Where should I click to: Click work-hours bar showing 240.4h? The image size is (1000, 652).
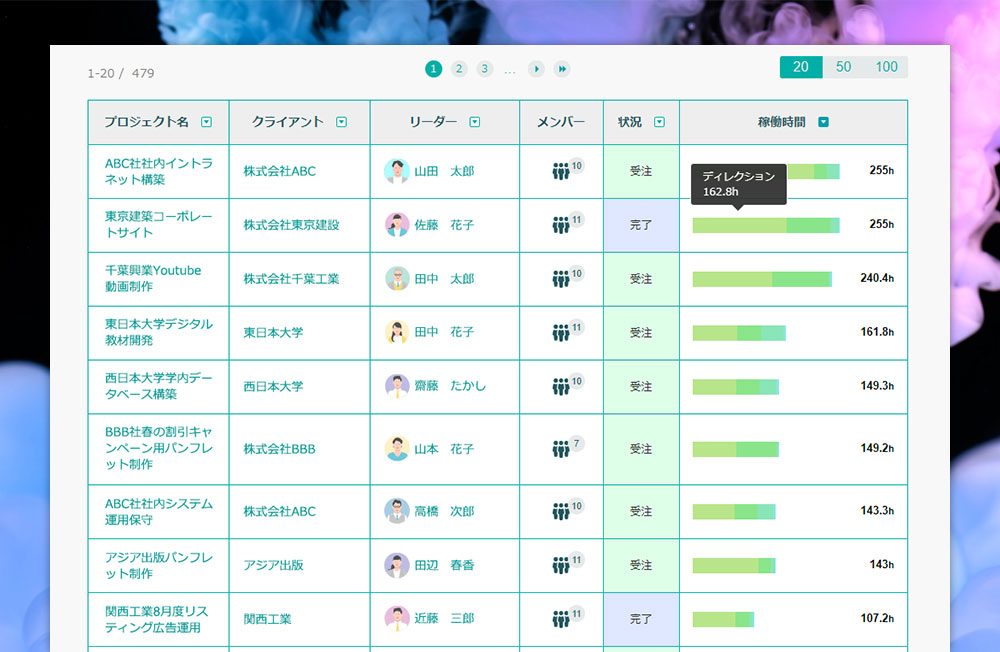pos(762,279)
